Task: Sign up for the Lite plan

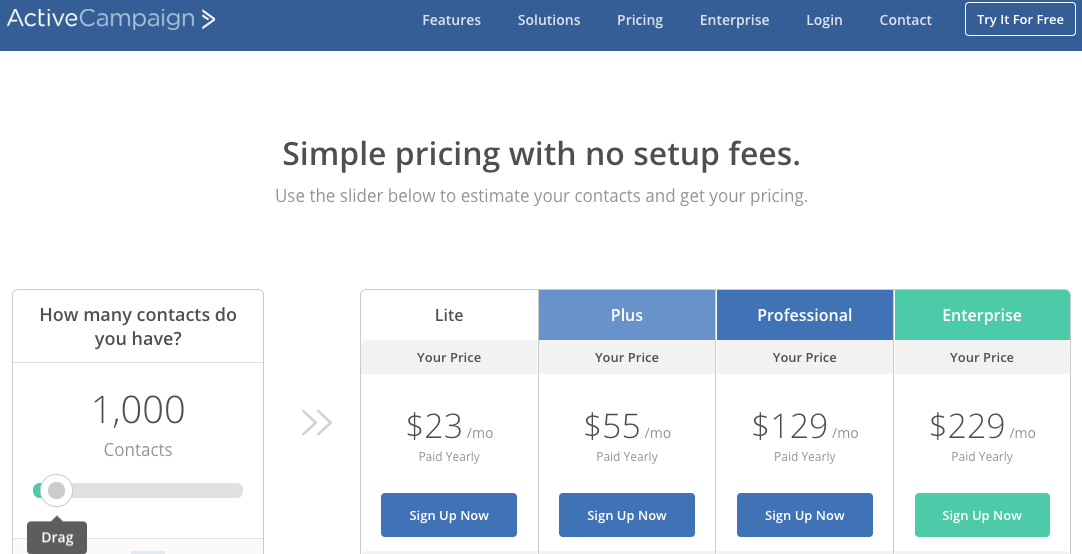Action: [449, 515]
